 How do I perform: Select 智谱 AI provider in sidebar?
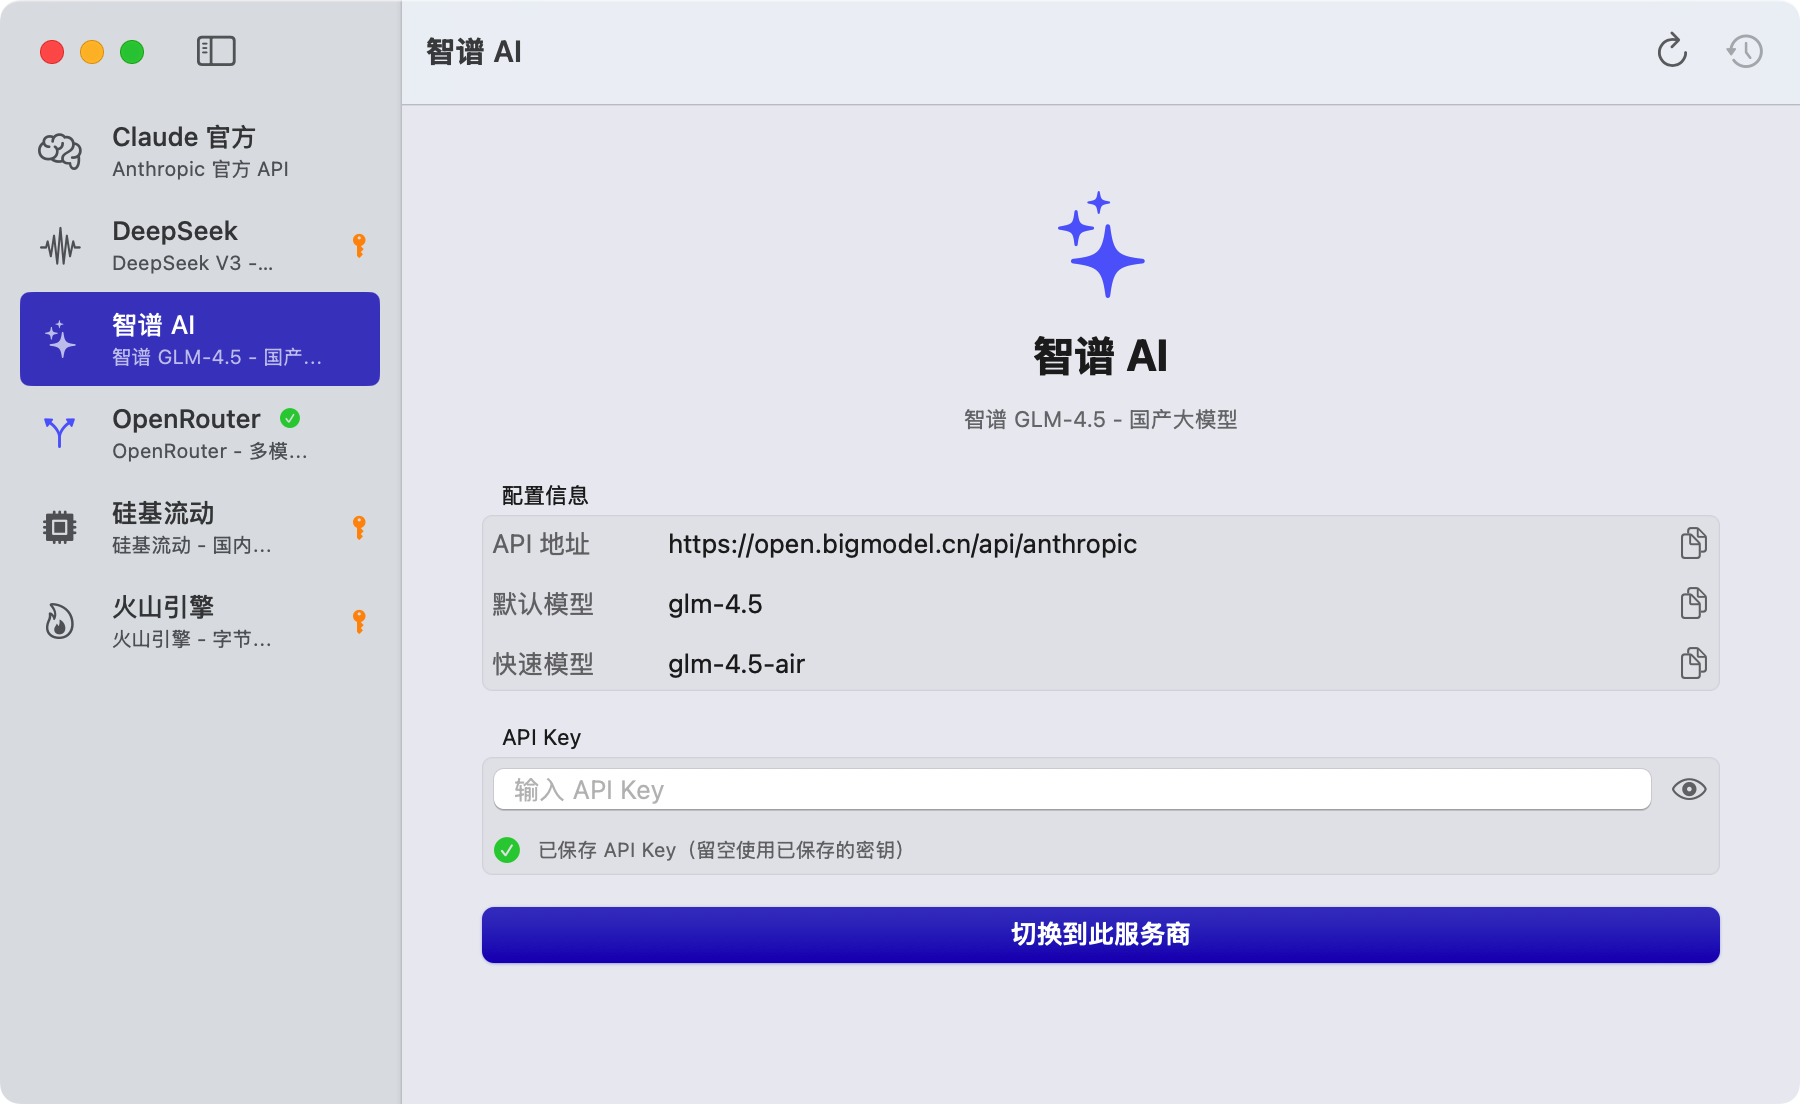point(200,339)
